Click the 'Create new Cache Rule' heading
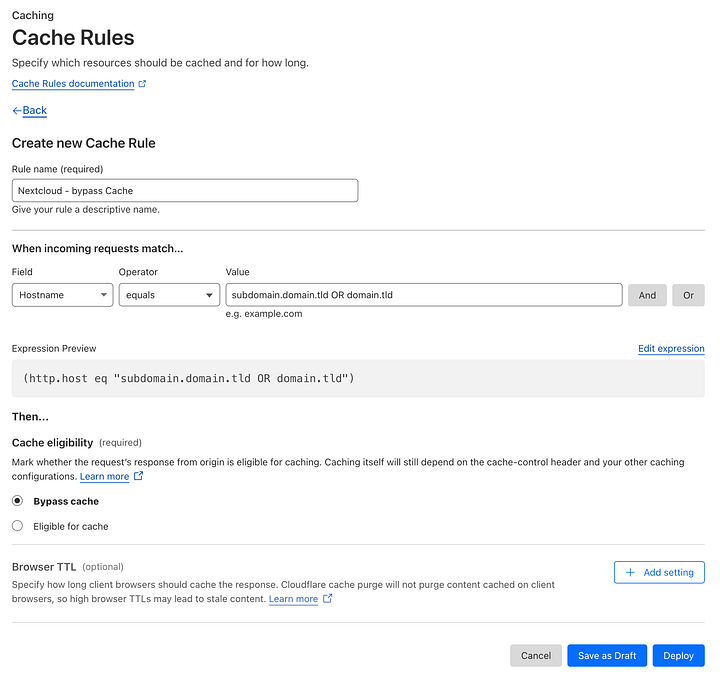Image resolution: width=720 pixels, height=677 pixels. click(84, 143)
